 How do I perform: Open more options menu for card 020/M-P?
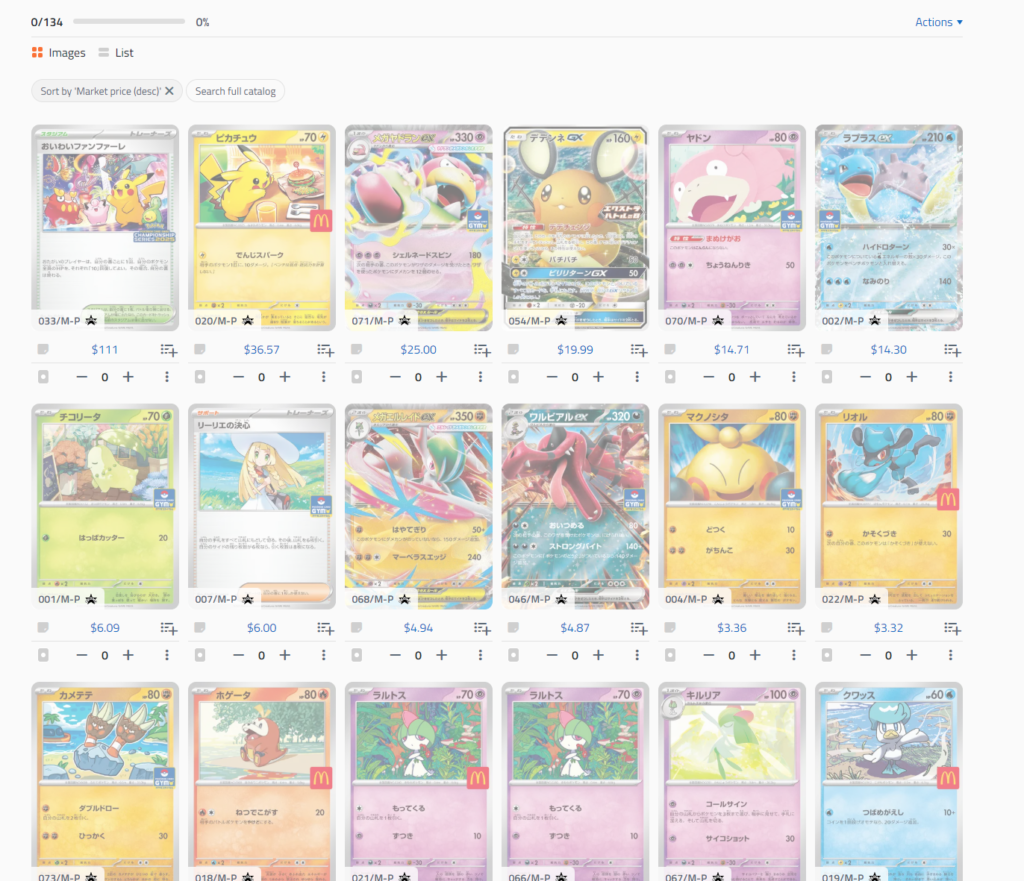pyautogui.click(x=323, y=377)
